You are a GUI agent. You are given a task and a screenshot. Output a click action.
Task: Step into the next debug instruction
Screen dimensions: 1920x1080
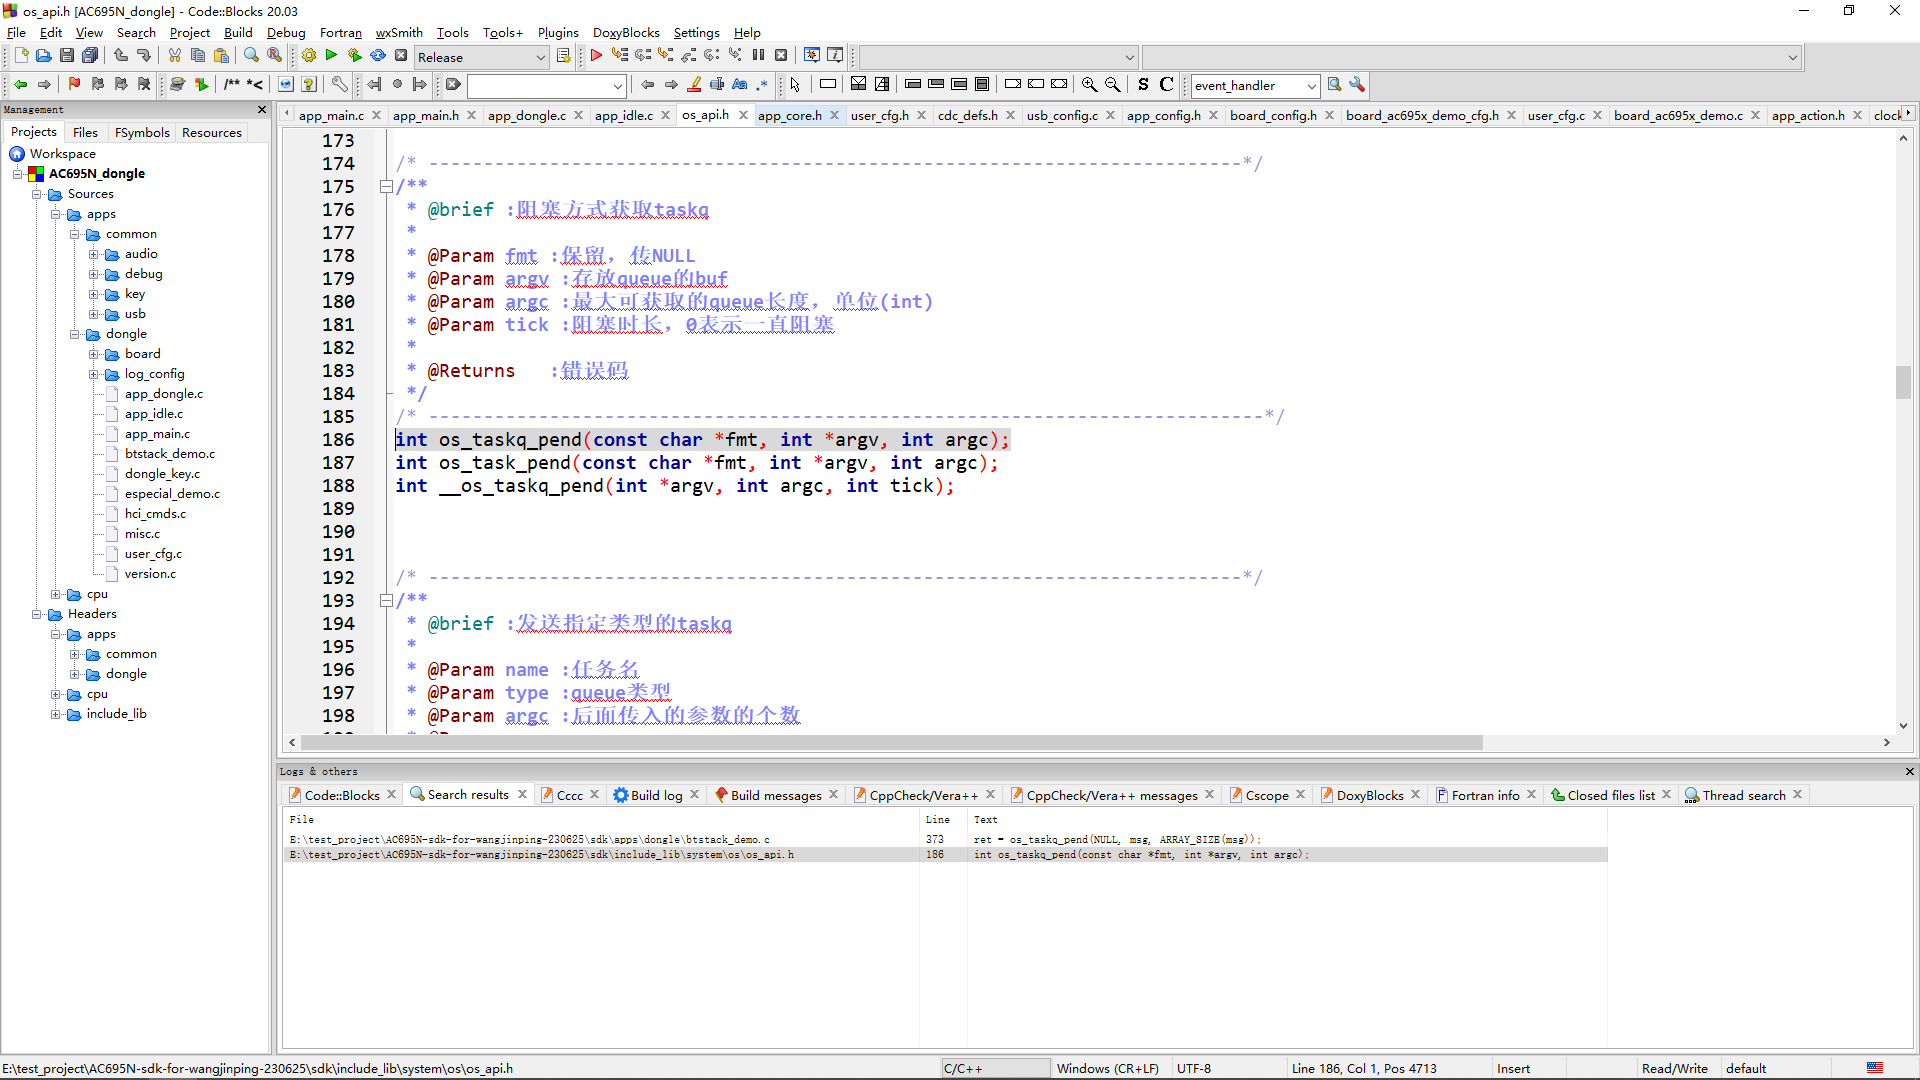666,56
